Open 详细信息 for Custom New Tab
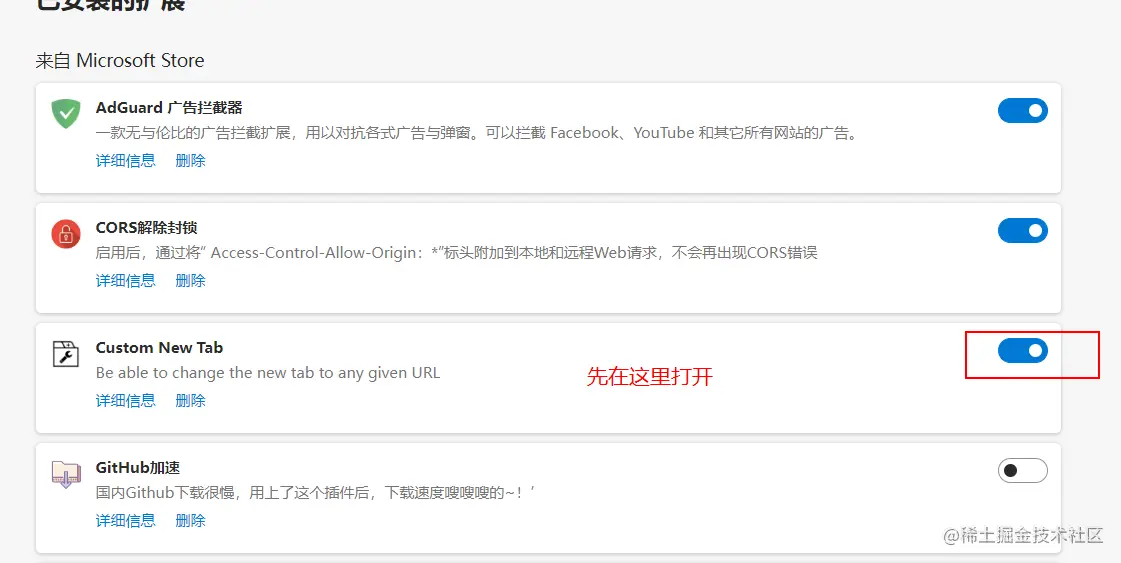1121x563 pixels. click(x=126, y=401)
